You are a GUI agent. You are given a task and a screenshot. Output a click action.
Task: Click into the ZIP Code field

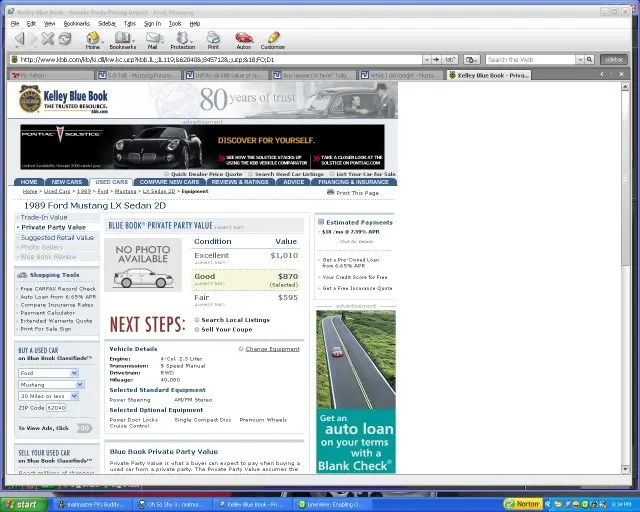coord(56,407)
